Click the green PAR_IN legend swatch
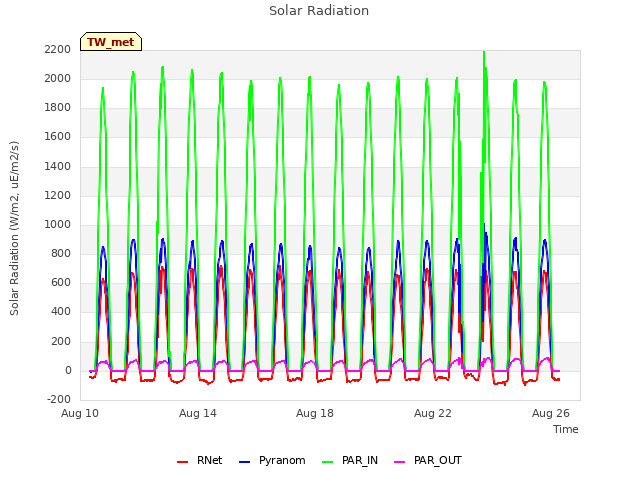The height and width of the screenshot is (480, 640). tap(328, 462)
